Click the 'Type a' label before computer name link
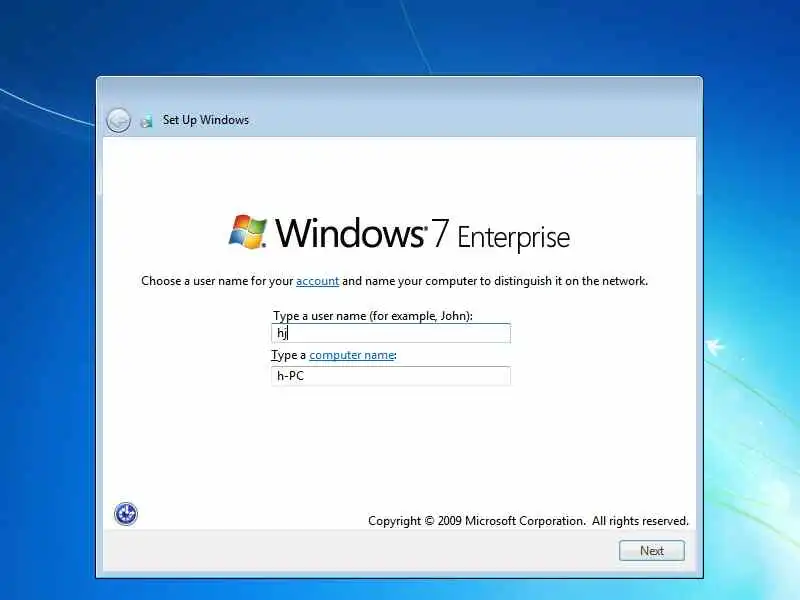The height and width of the screenshot is (600, 800). point(289,355)
